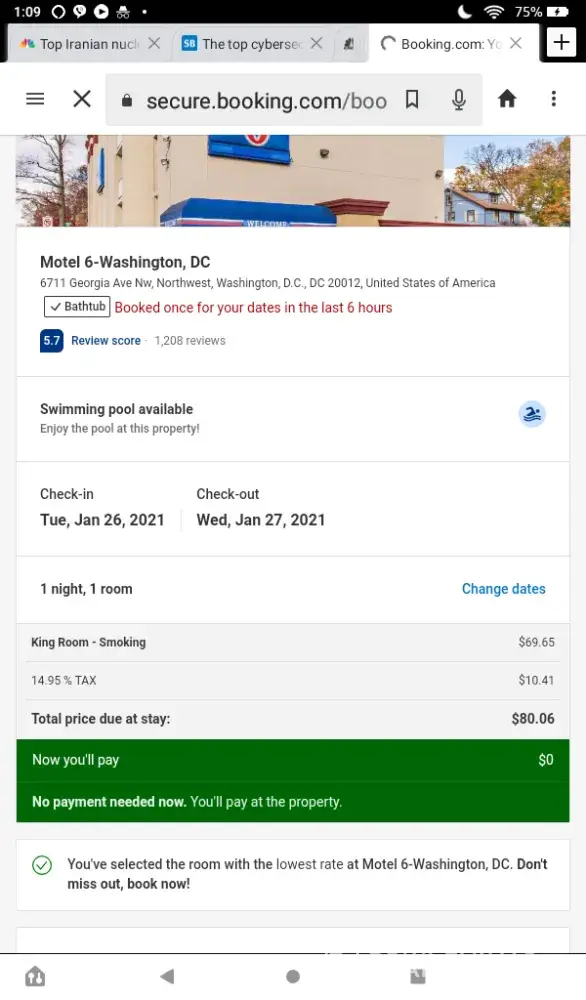Close the Top Iranian nuclear tab
The width and height of the screenshot is (586, 1000).
point(154,43)
